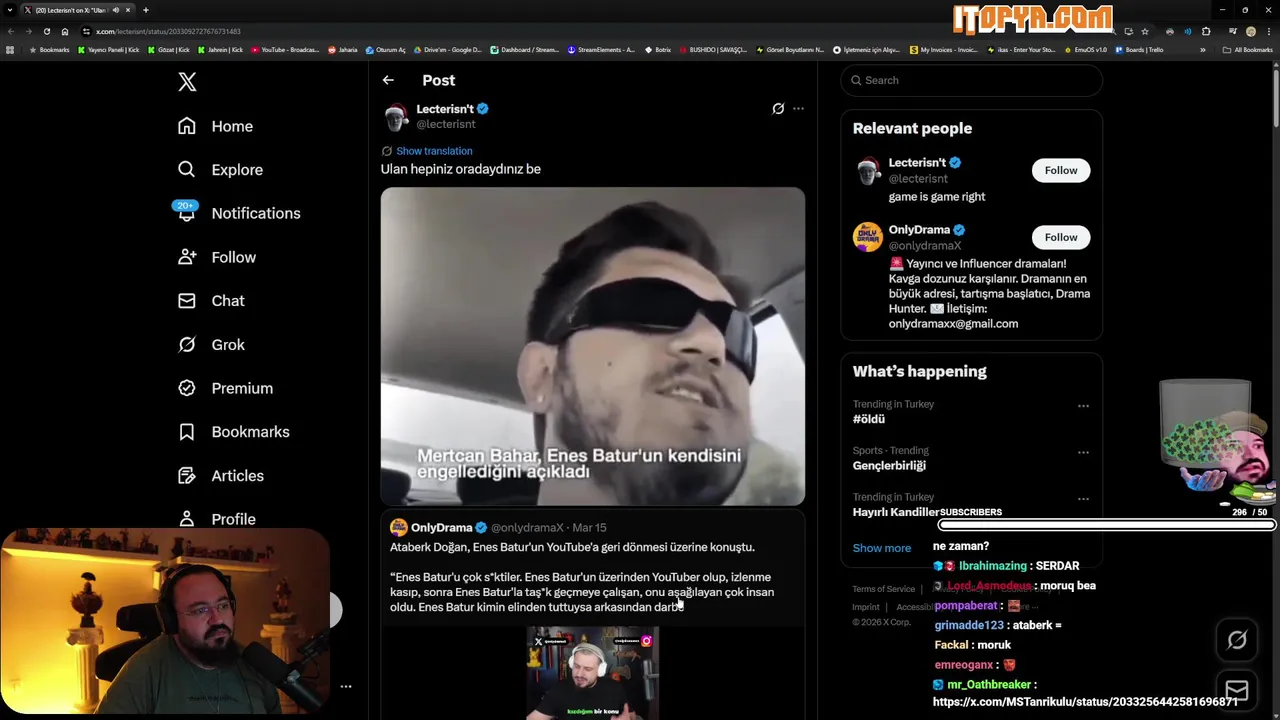Click into the Search input field
The height and width of the screenshot is (720, 1280).
point(971,80)
